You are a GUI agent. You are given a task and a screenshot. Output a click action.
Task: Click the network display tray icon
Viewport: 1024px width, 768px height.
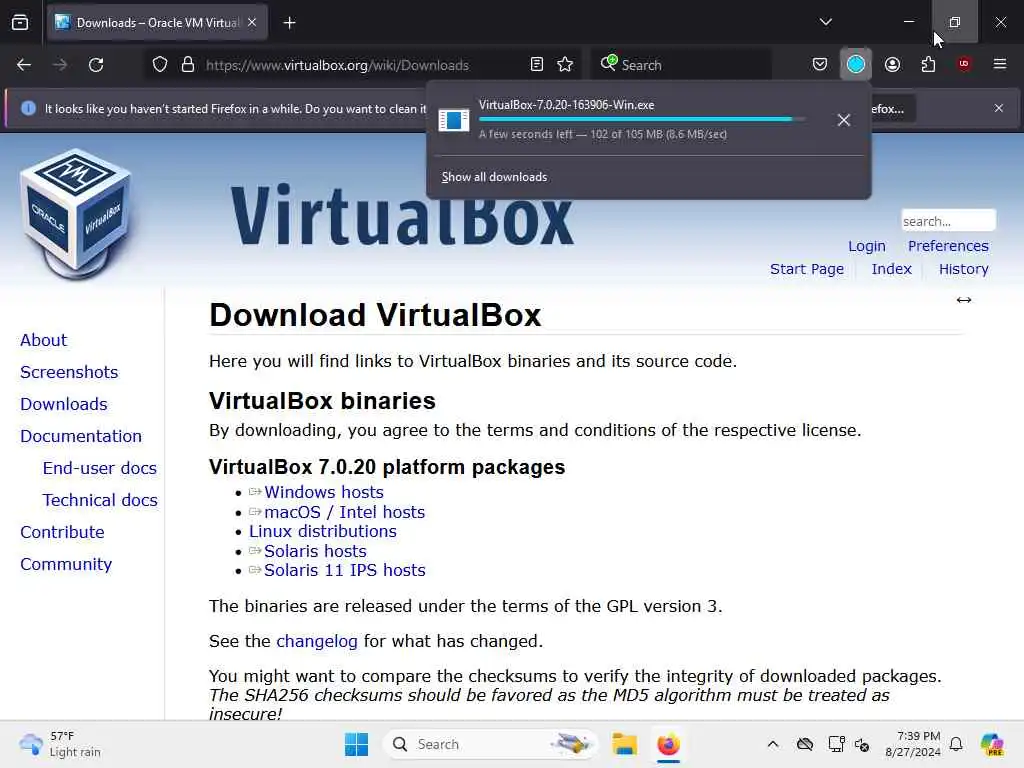pos(836,744)
